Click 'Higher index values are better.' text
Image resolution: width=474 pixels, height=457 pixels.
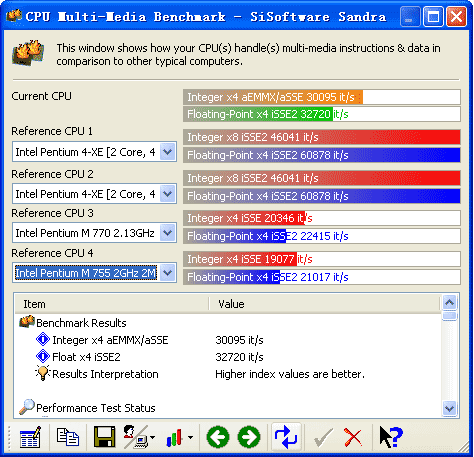point(290,374)
